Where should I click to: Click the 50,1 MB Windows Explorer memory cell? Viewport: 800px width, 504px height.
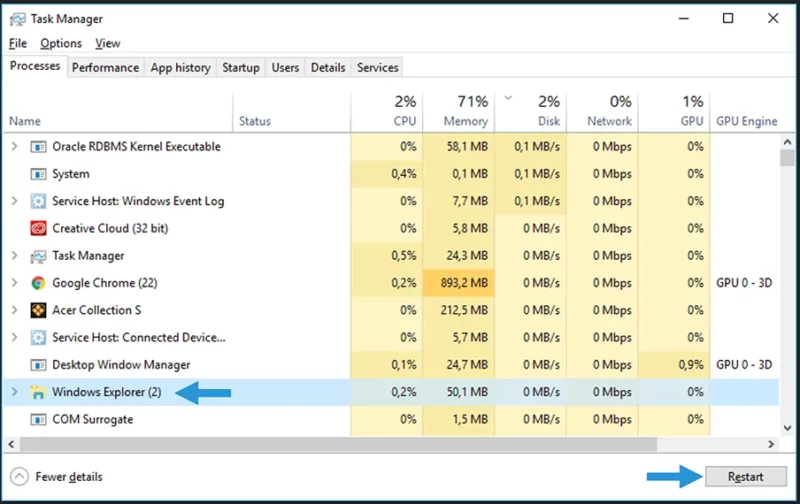[x=458, y=392]
